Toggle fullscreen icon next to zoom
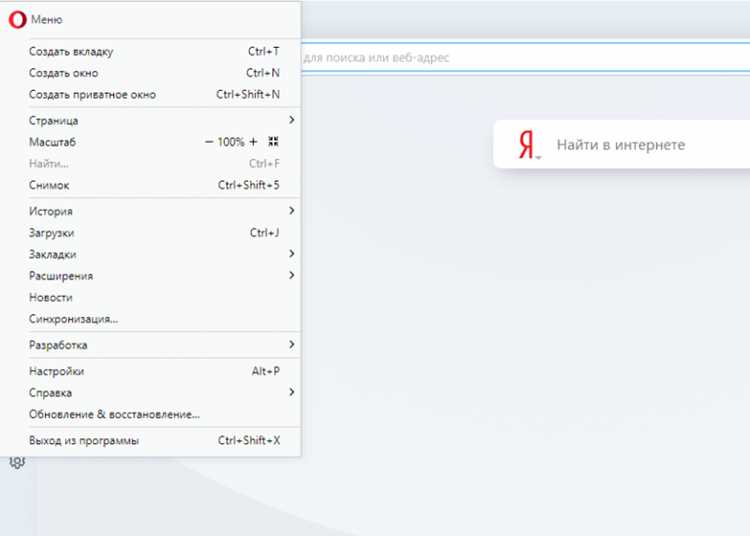Image resolution: width=750 pixels, height=536 pixels. (x=273, y=142)
